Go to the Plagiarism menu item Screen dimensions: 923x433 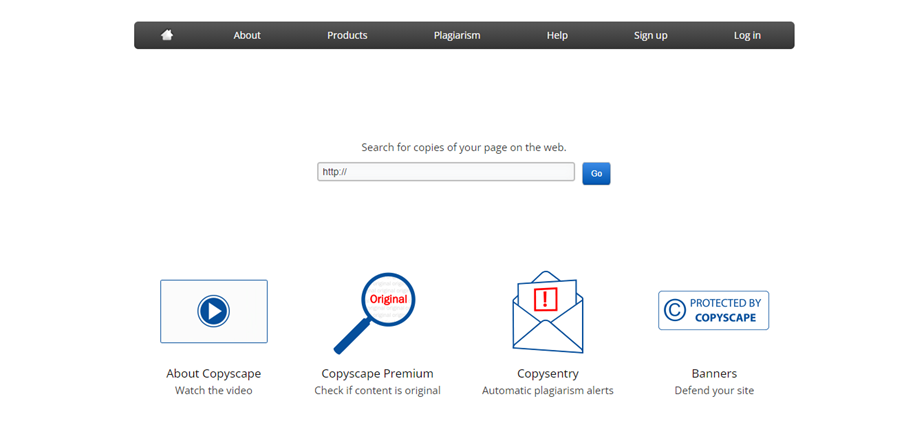pos(457,35)
